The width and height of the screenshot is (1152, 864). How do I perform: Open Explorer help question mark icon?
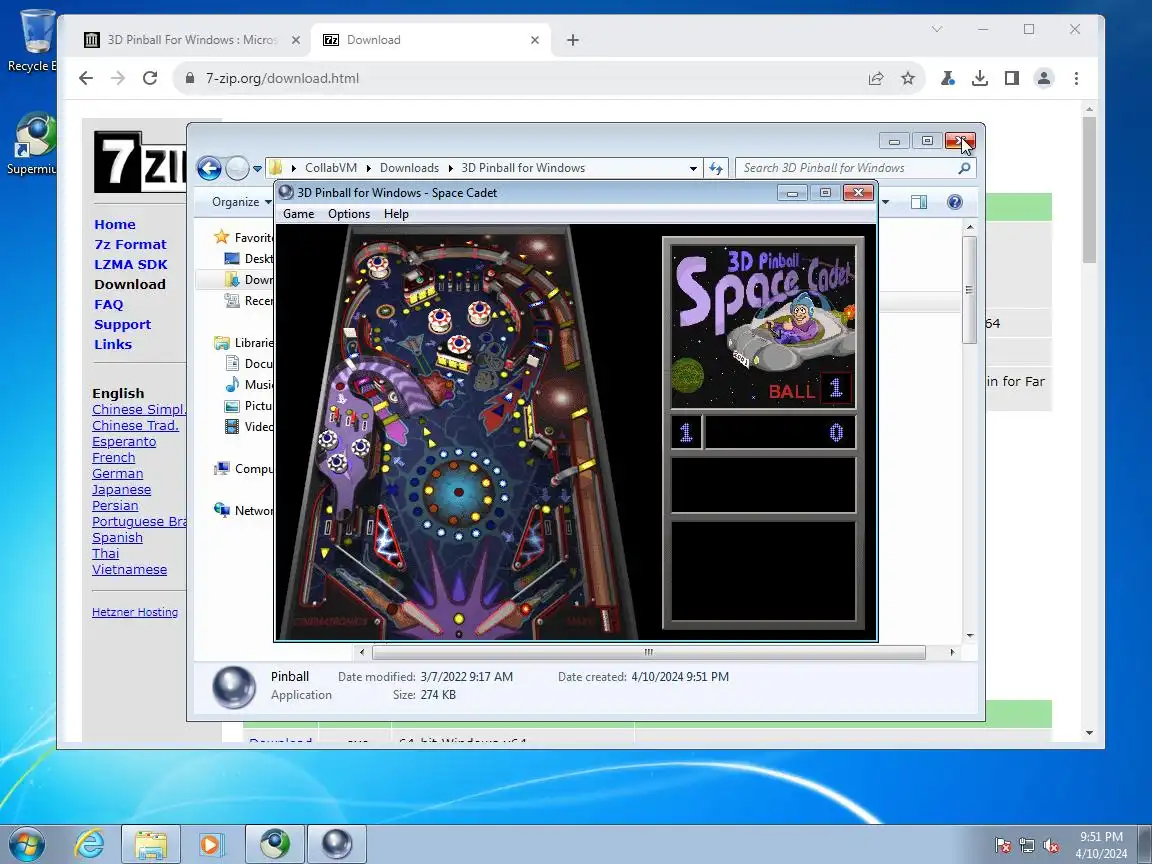(954, 202)
